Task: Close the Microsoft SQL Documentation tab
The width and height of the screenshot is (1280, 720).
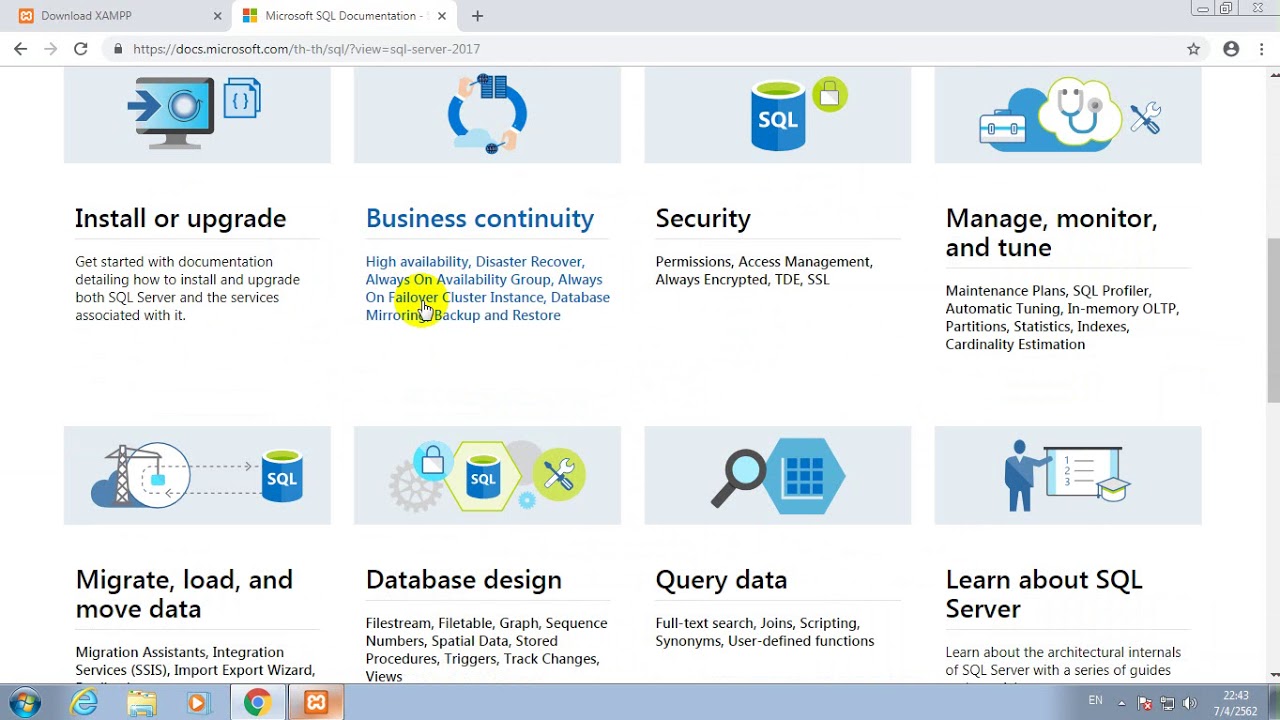Action: [442, 16]
